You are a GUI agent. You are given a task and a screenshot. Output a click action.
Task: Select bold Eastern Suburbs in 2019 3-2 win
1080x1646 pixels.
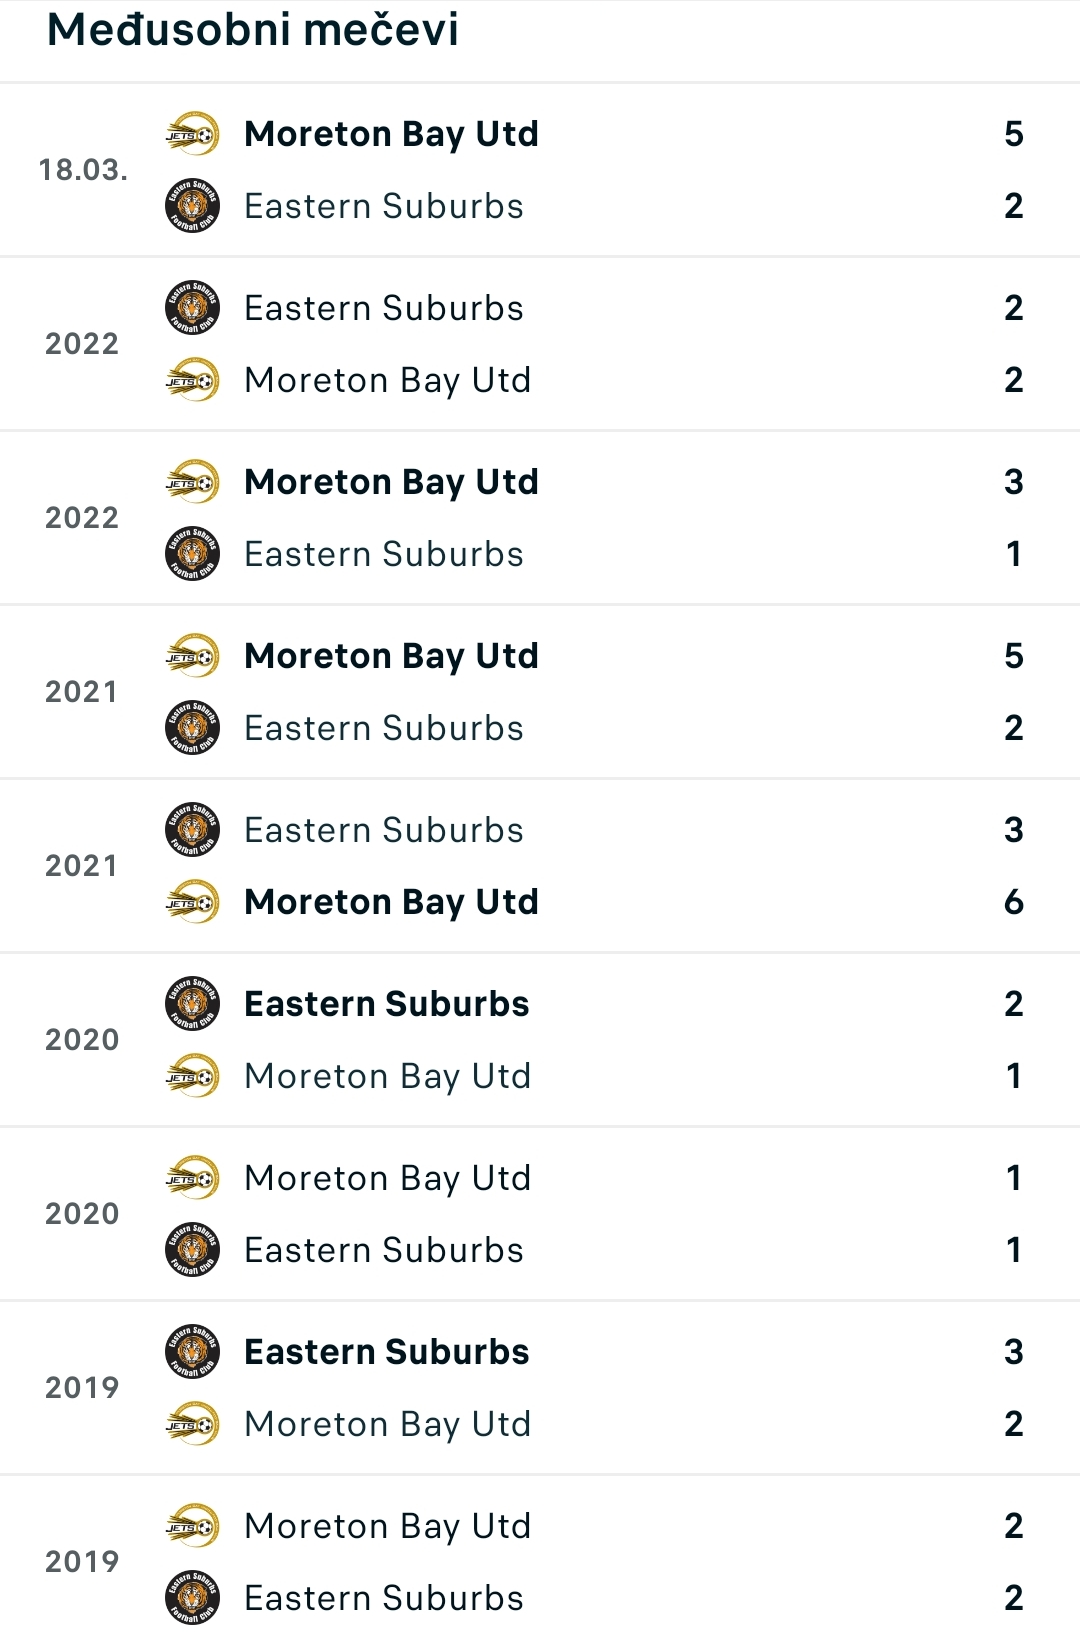pos(387,1352)
